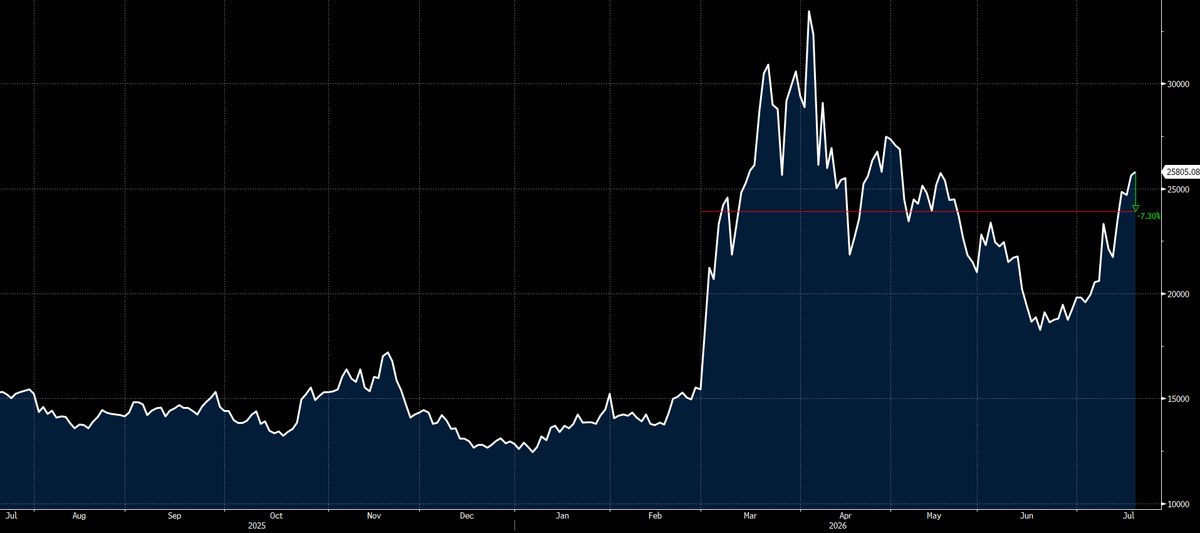
Task: Click the Dec month label
Action: [x=467, y=516]
